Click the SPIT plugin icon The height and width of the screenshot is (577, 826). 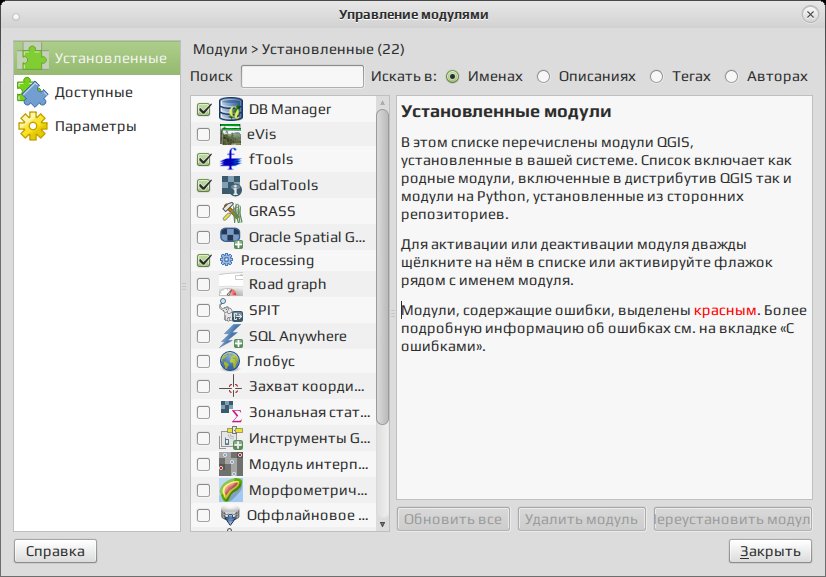231,310
